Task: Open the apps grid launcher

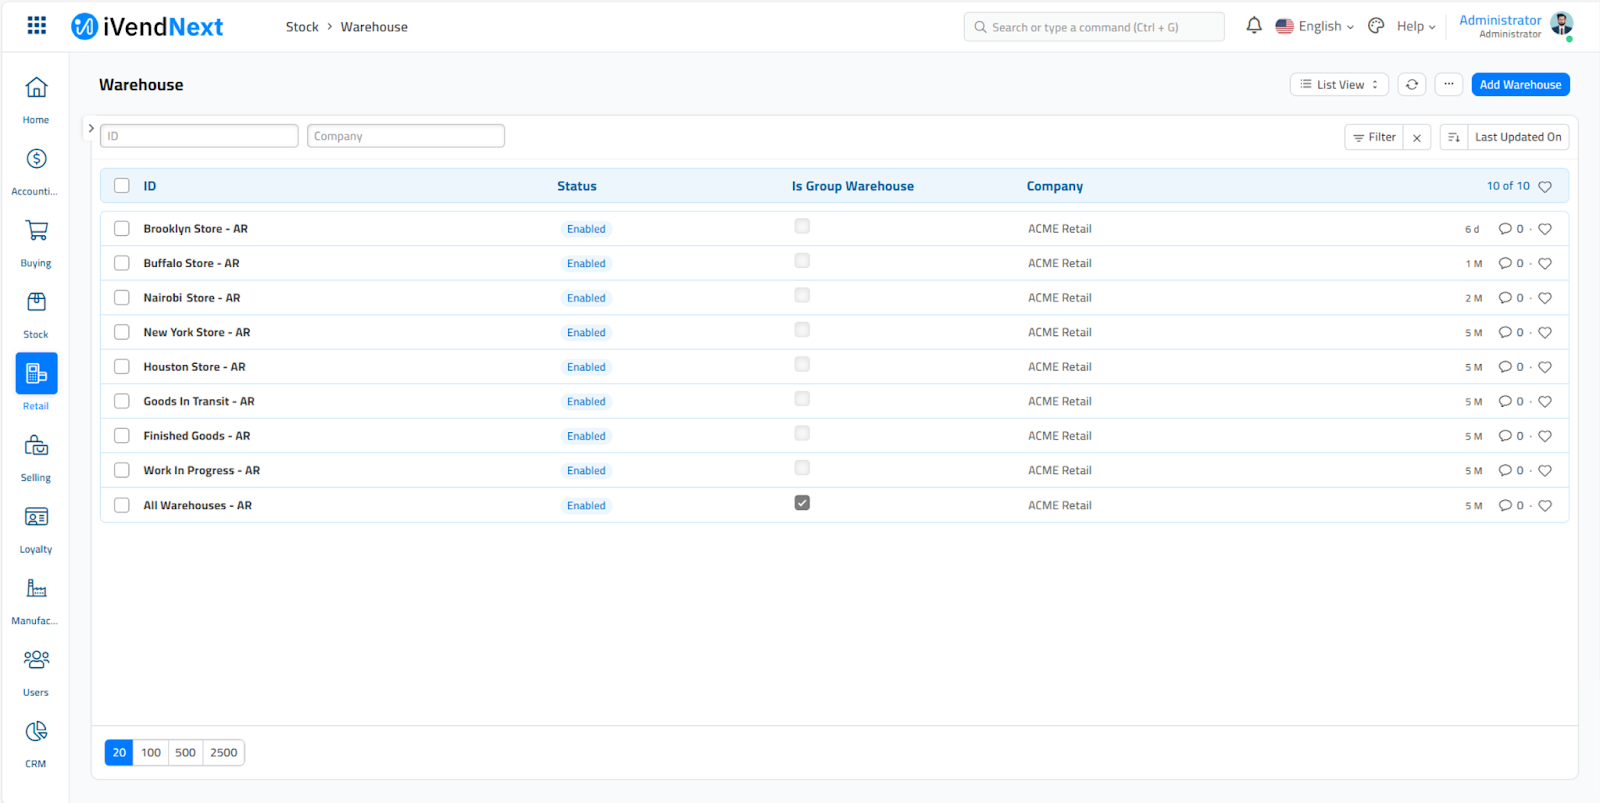Action: click(37, 26)
